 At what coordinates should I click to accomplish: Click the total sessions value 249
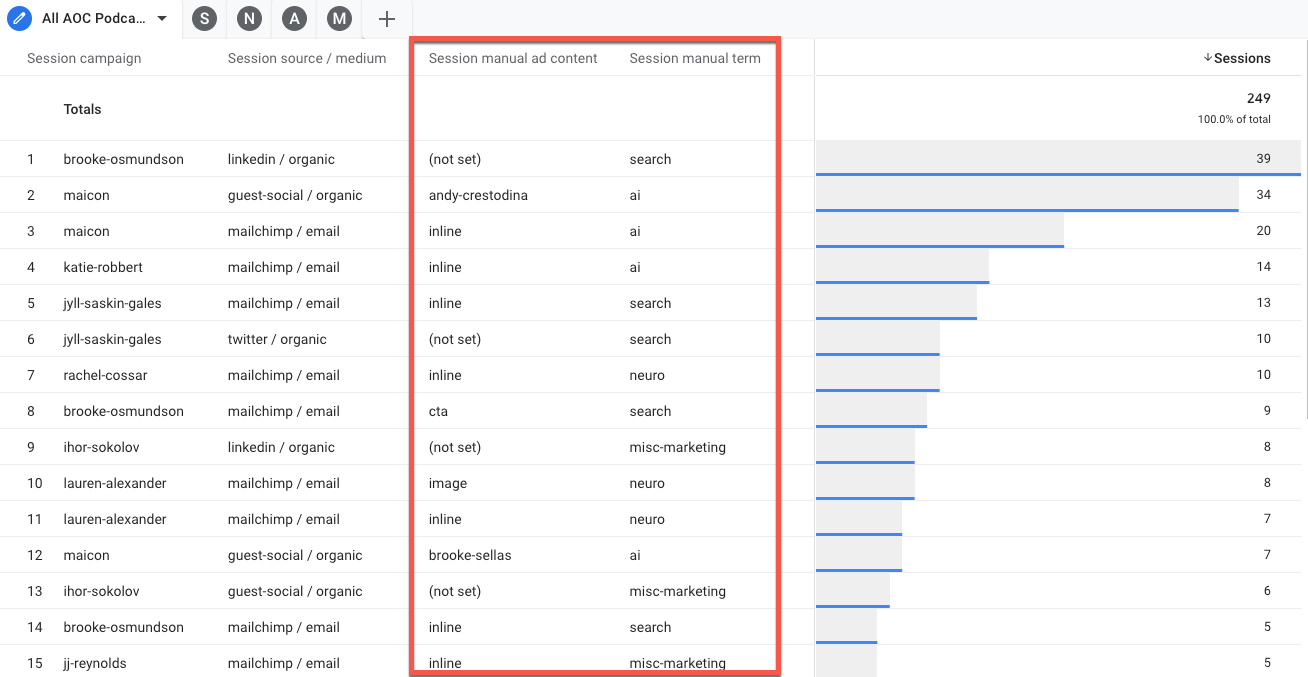click(1259, 98)
